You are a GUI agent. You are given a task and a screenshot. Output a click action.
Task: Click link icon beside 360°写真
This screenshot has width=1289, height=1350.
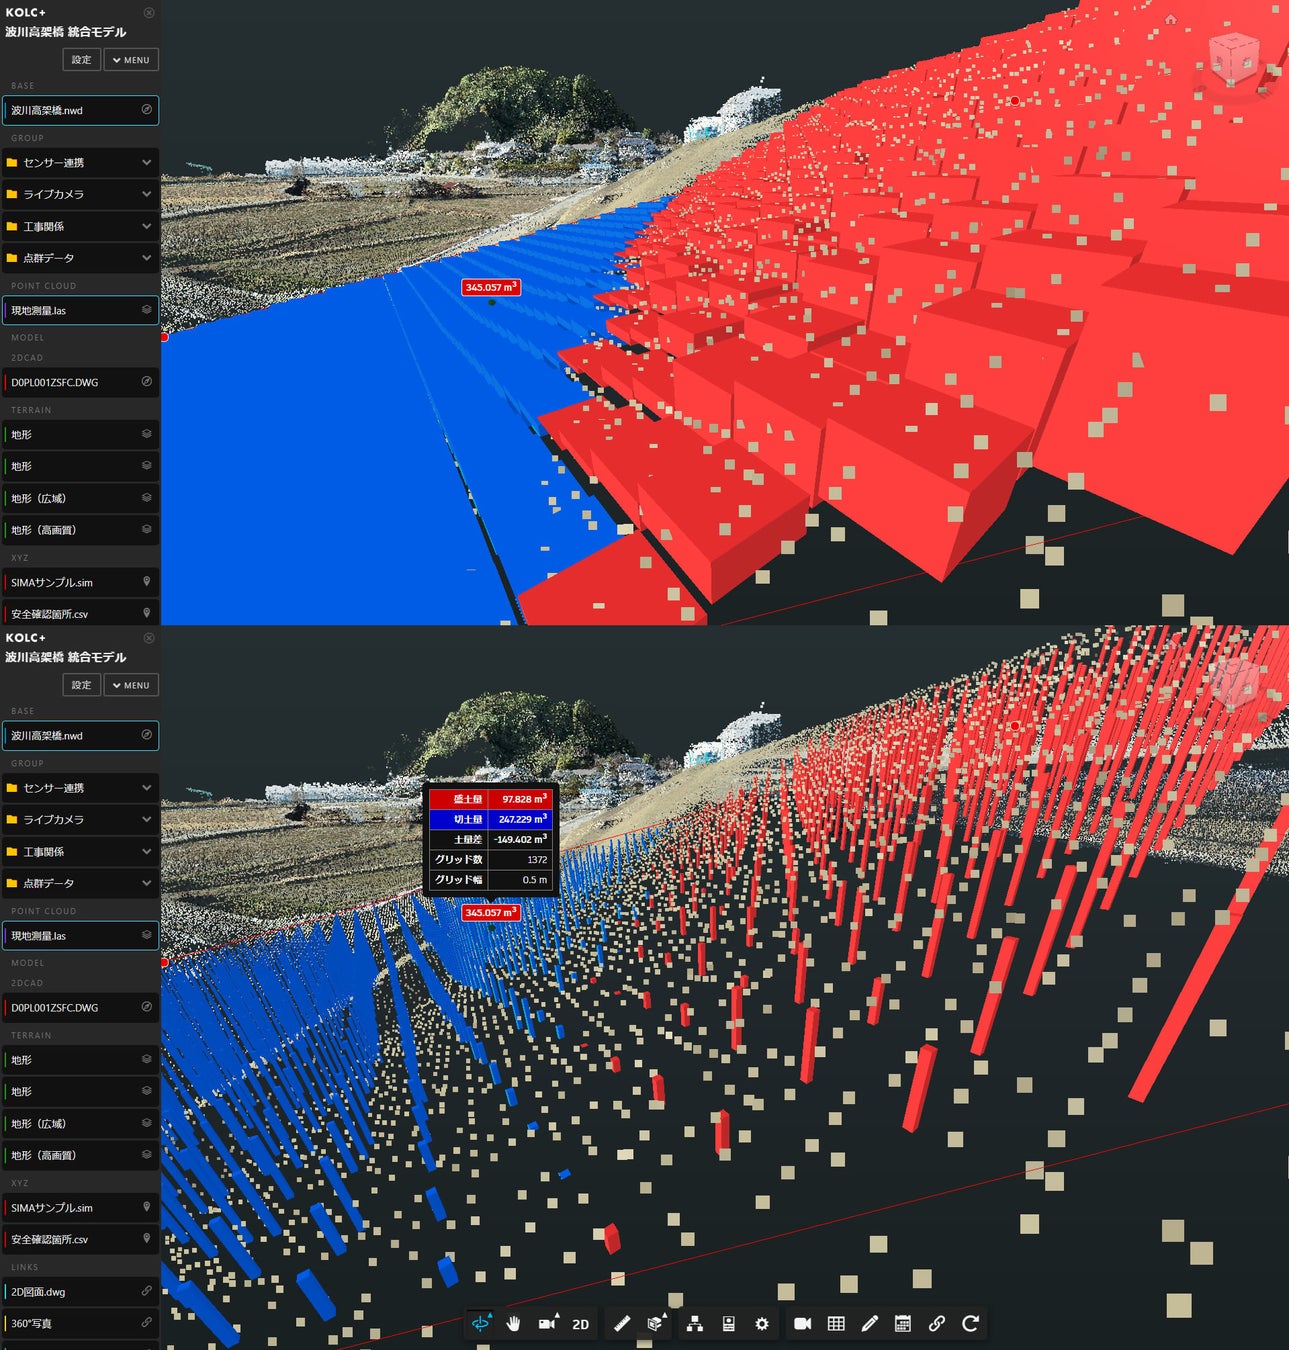(146, 1323)
